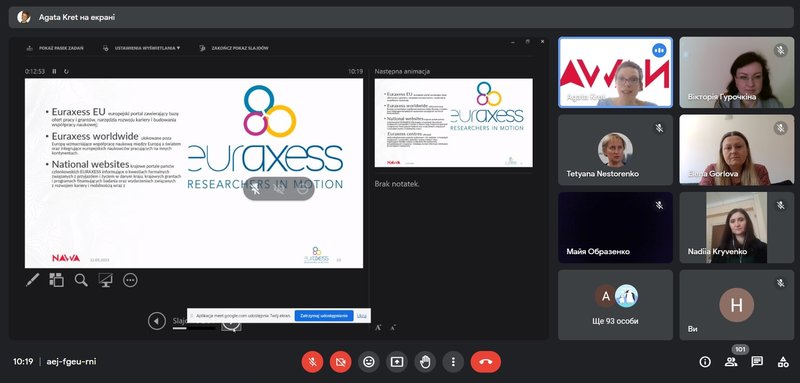This screenshot has height=383, width=800.
Task: Open the meeting details info icon
Action: 705,362
